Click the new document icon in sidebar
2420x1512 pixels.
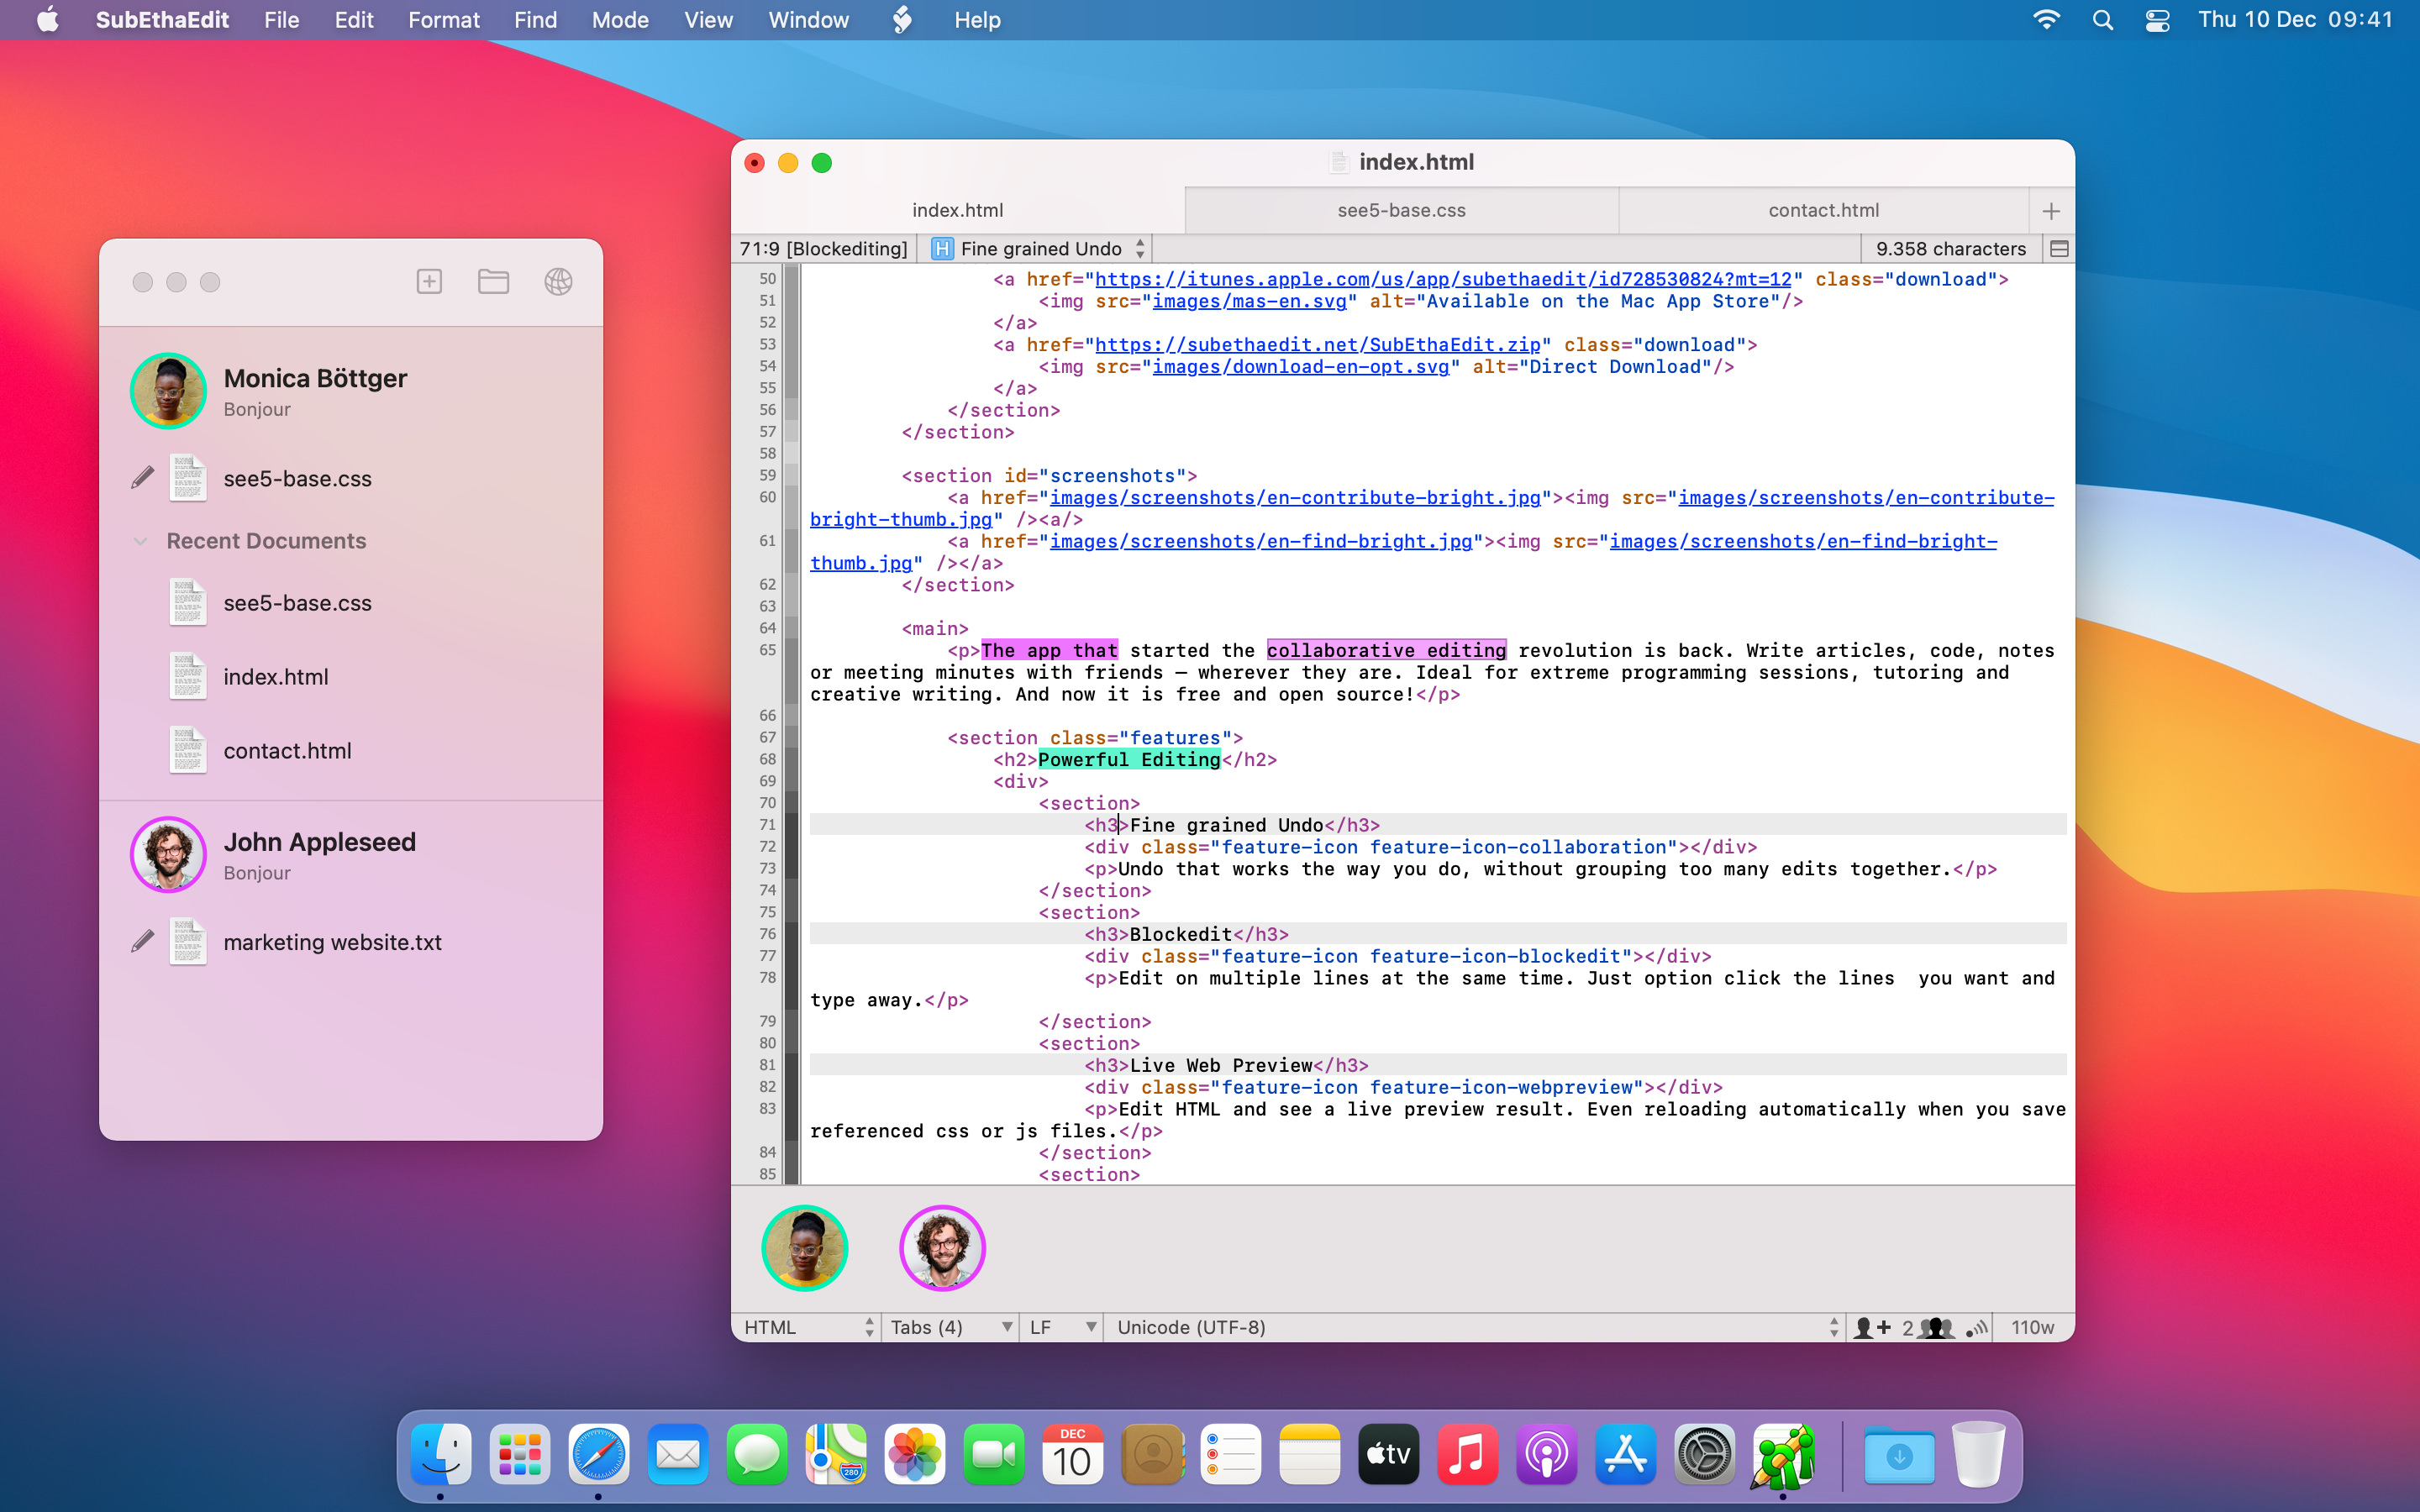(429, 279)
